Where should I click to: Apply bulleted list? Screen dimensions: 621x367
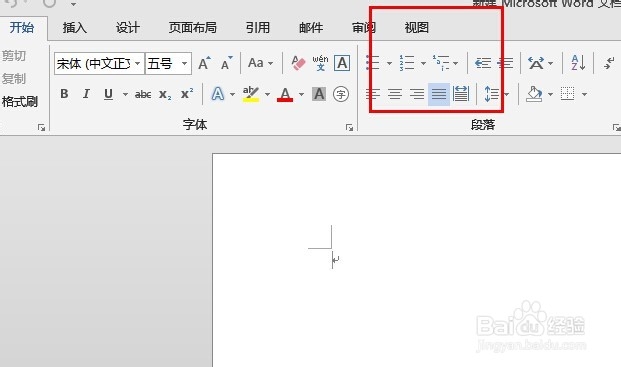click(373, 63)
